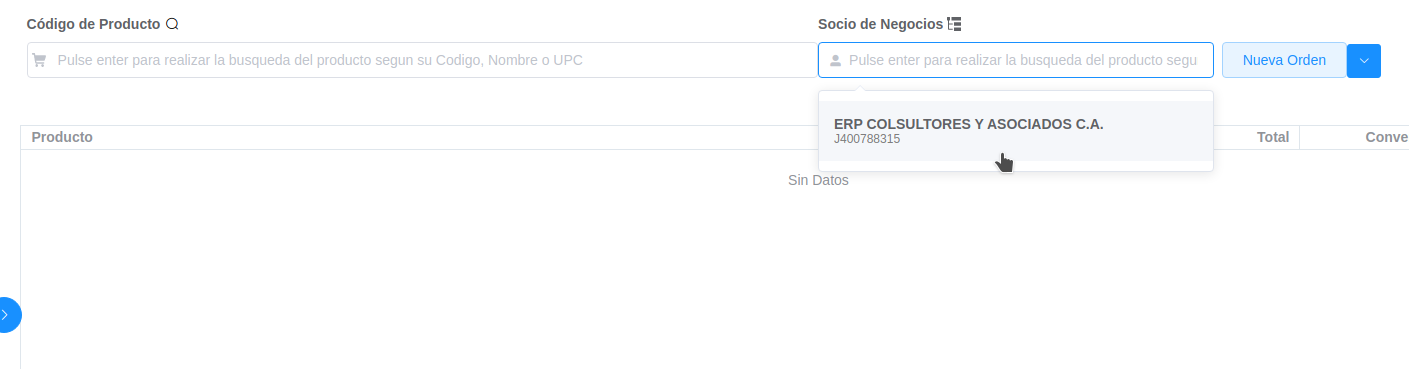Focus the product code search input

pos(420,60)
